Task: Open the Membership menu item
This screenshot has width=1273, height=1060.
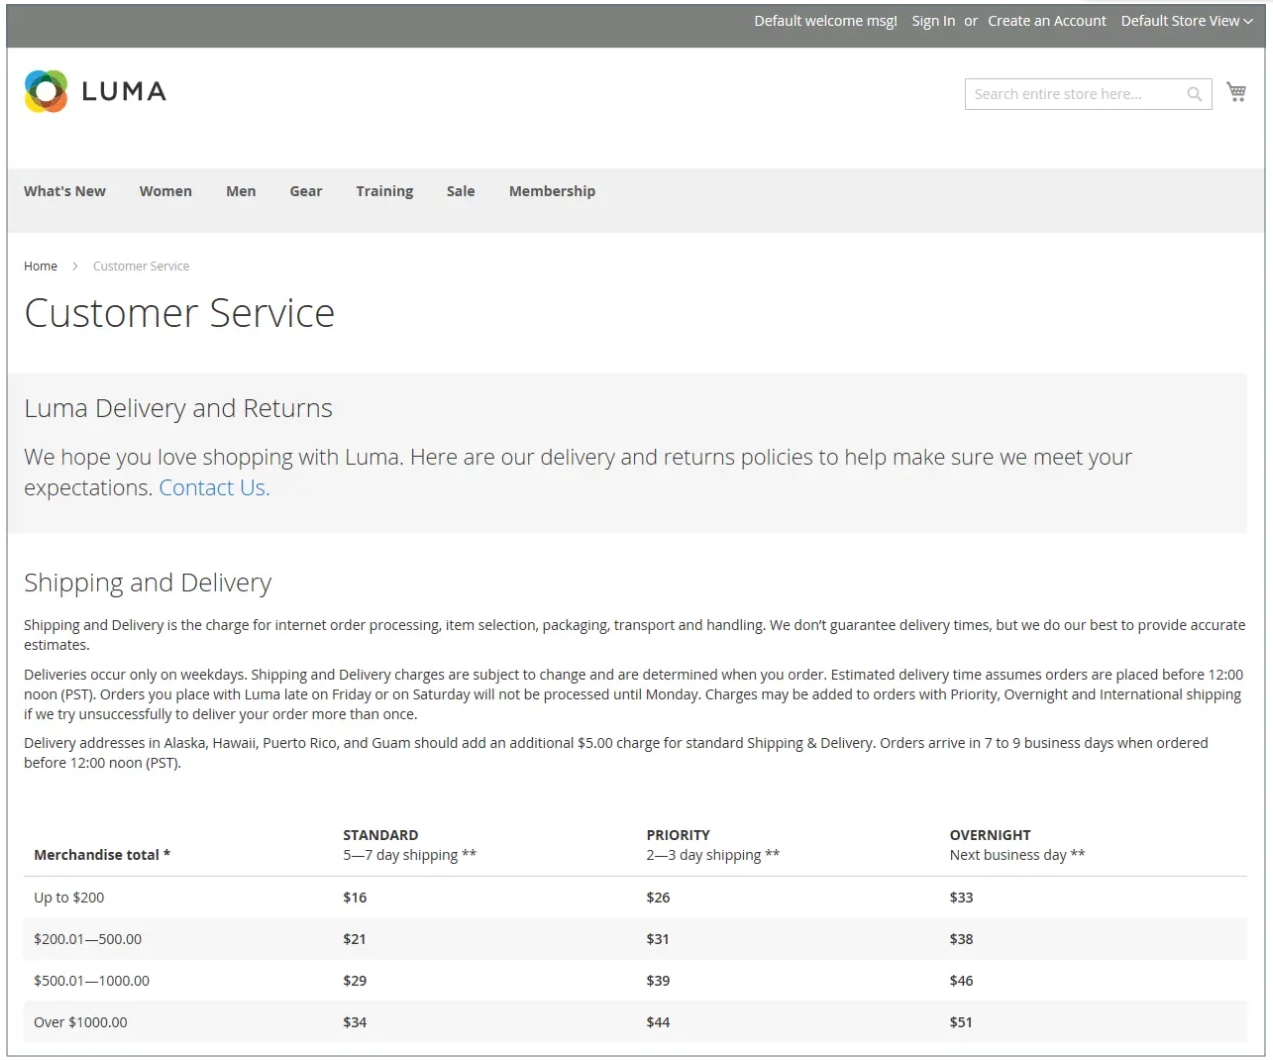Action: tap(552, 191)
